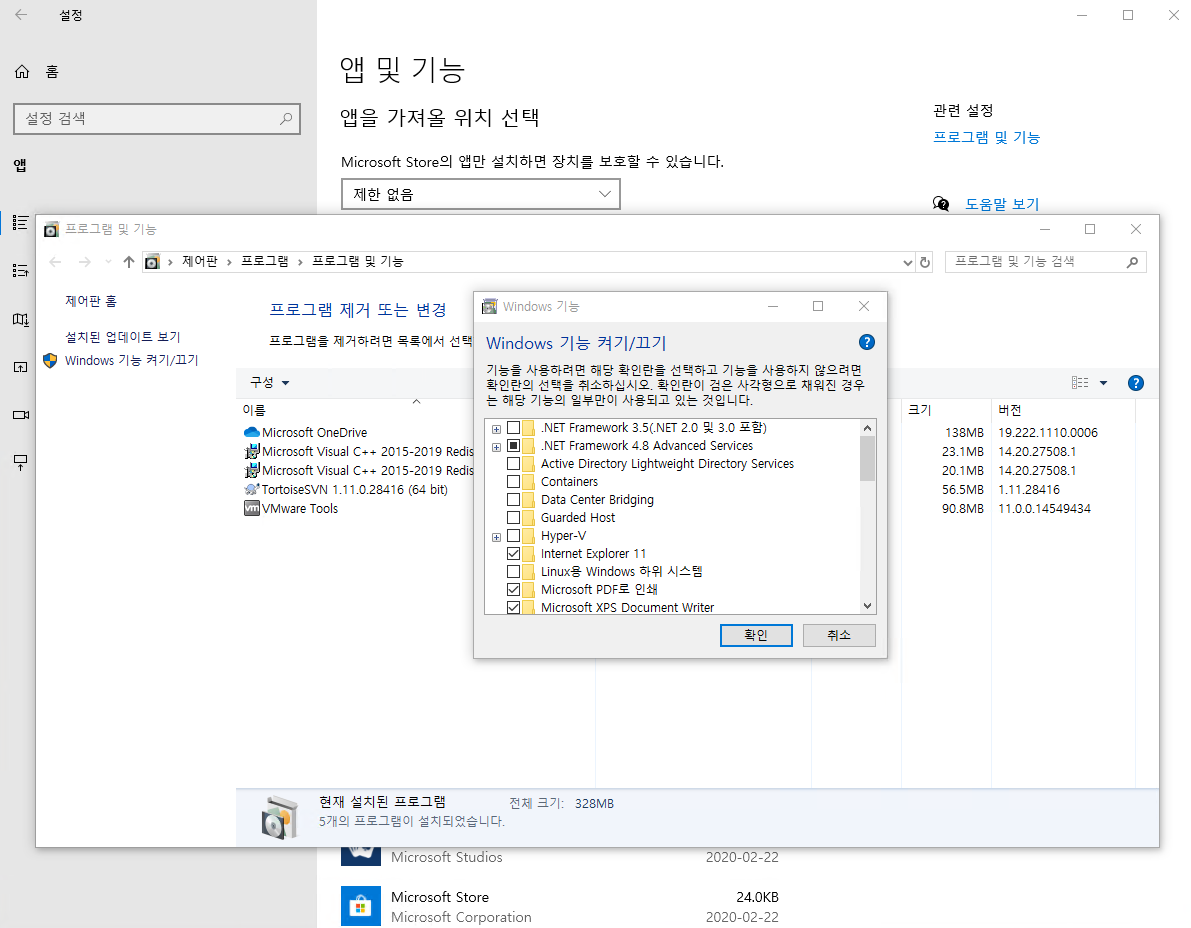The height and width of the screenshot is (928, 1191).
Task: Click the Windows Features list scrollbar thumb
Action: [867, 458]
